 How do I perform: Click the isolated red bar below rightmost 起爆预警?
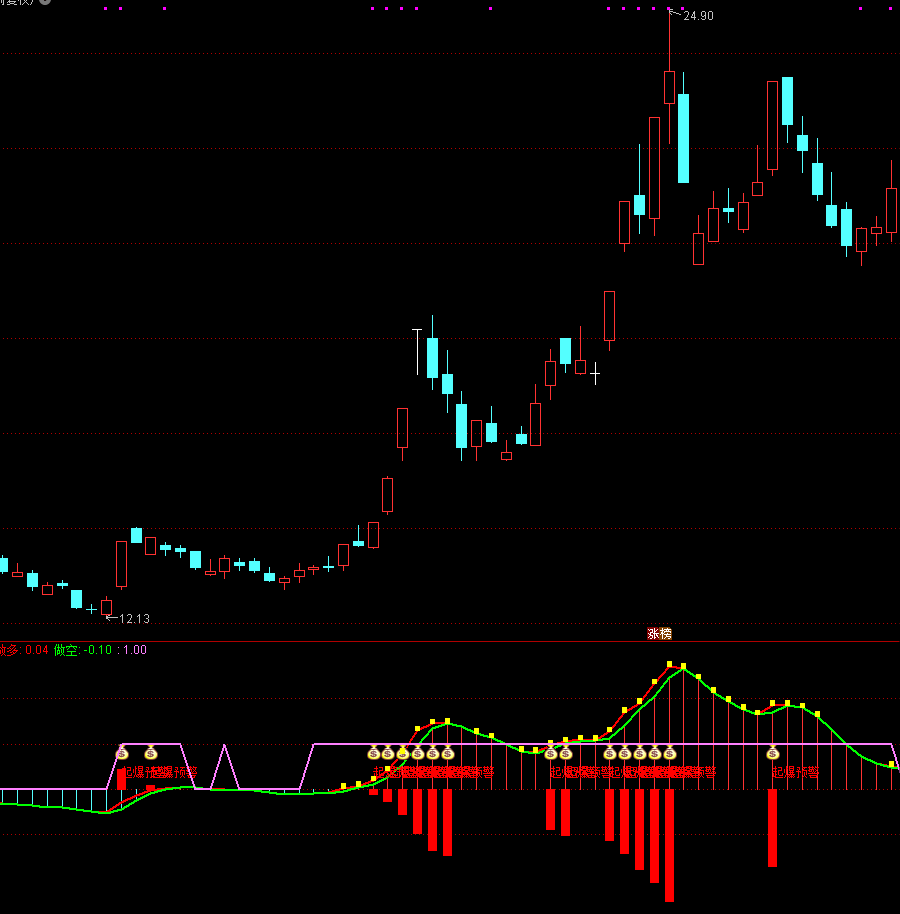pyautogui.click(x=772, y=828)
